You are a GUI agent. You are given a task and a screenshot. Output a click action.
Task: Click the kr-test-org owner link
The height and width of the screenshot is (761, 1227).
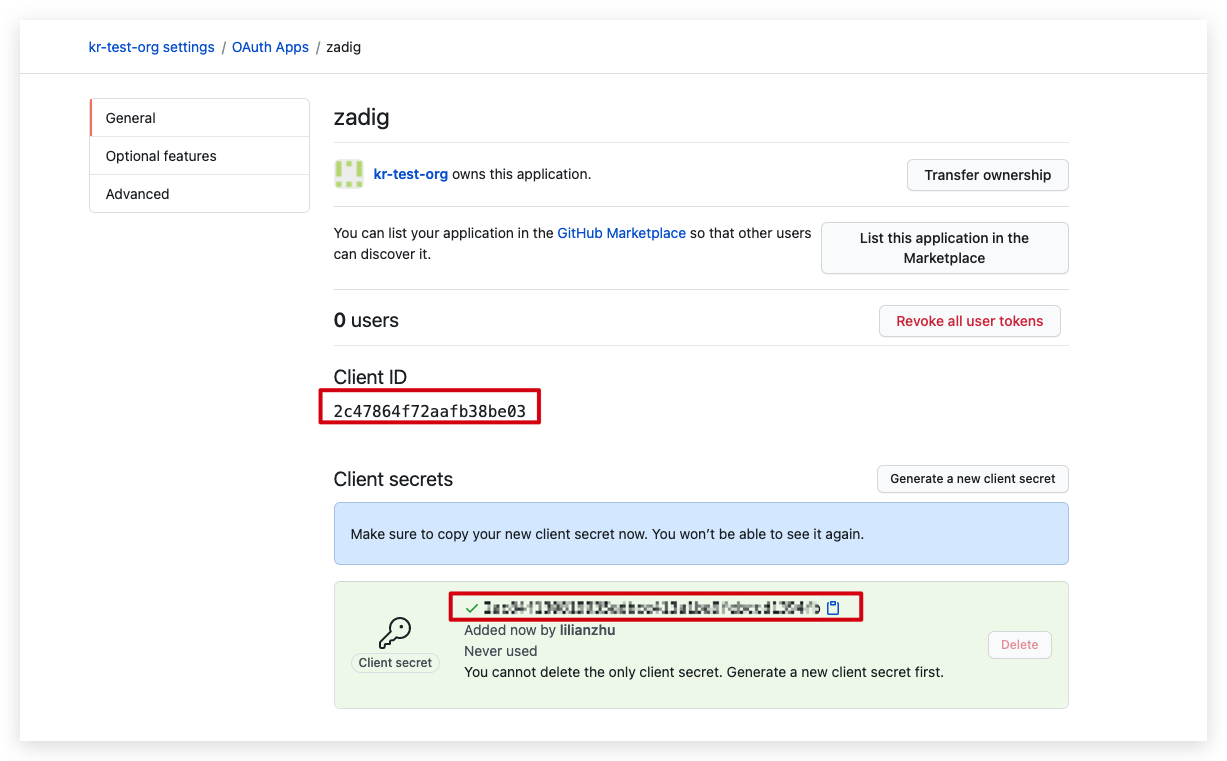point(410,174)
